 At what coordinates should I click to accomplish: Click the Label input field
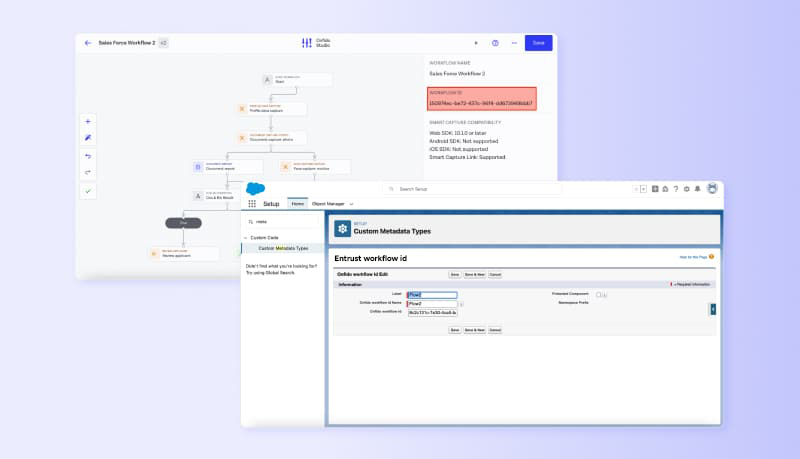[432, 295]
